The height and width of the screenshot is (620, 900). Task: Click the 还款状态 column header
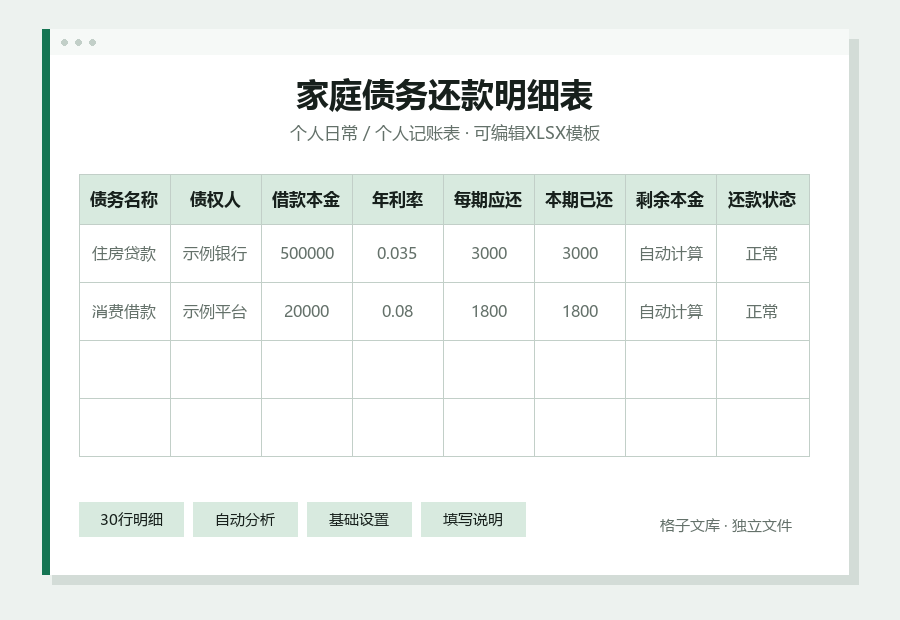763,200
